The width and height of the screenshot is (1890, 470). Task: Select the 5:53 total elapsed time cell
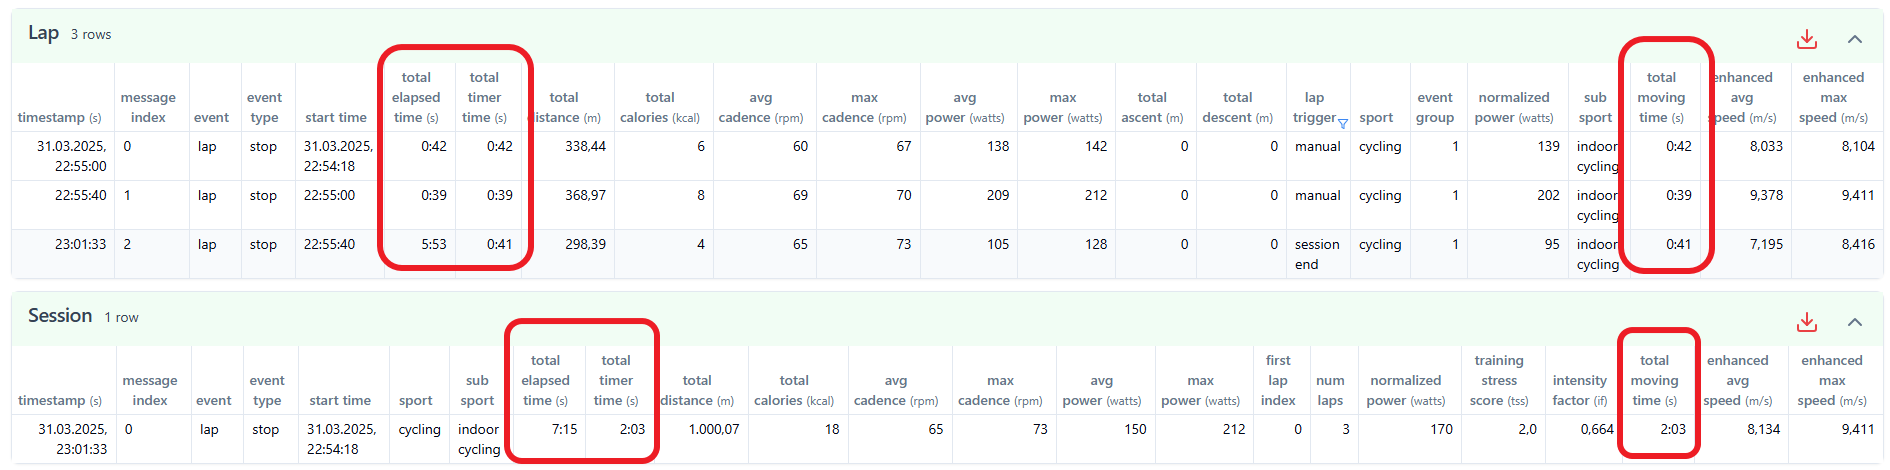click(x=433, y=244)
